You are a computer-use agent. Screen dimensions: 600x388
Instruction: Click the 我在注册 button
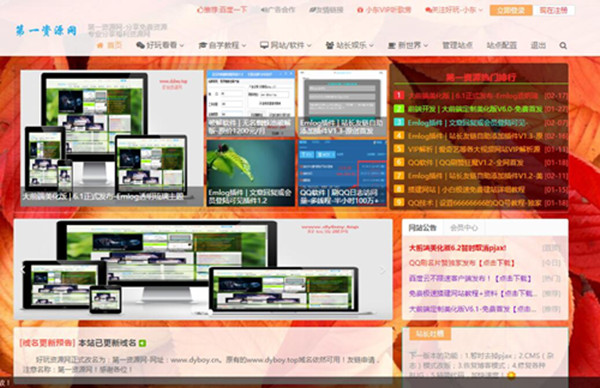[x=553, y=10]
